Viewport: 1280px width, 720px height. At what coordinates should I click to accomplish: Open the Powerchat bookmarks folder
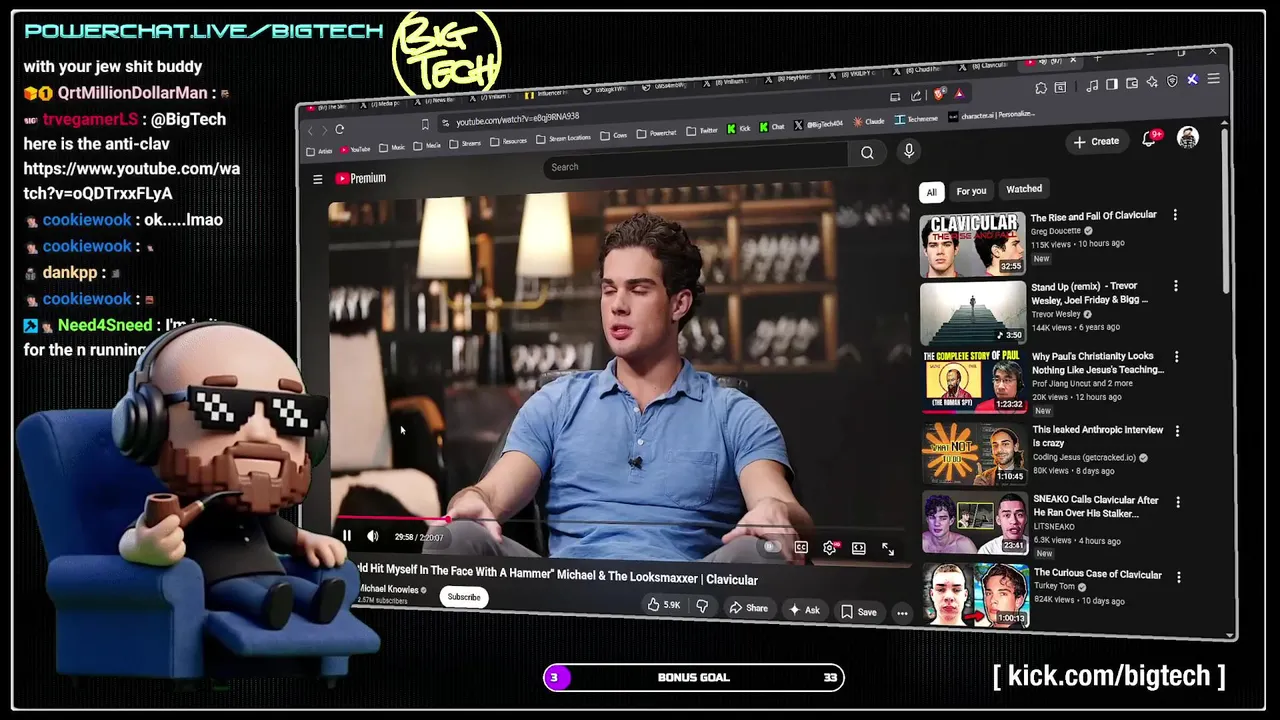point(657,133)
